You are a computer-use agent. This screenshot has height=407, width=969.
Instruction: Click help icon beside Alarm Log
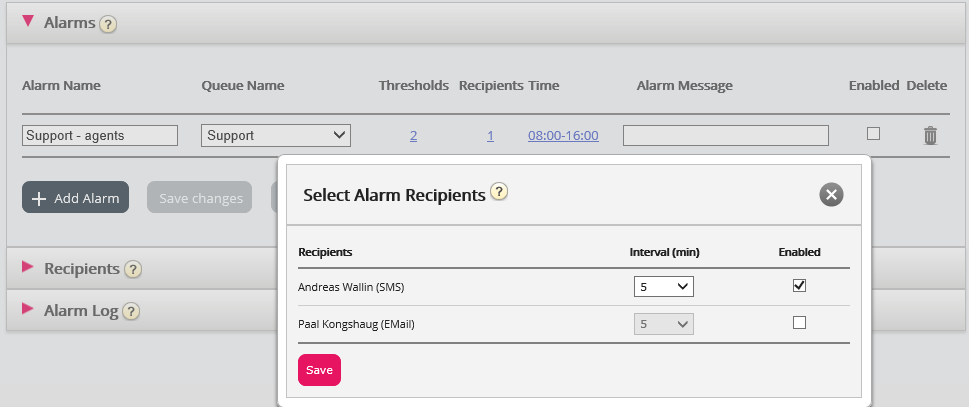131,311
